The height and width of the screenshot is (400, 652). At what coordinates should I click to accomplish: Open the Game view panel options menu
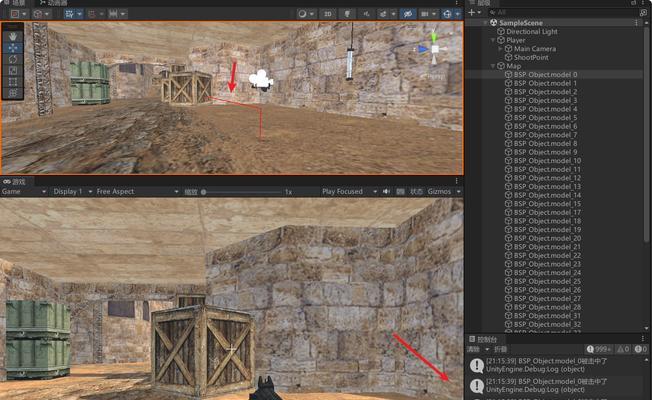coord(457,181)
